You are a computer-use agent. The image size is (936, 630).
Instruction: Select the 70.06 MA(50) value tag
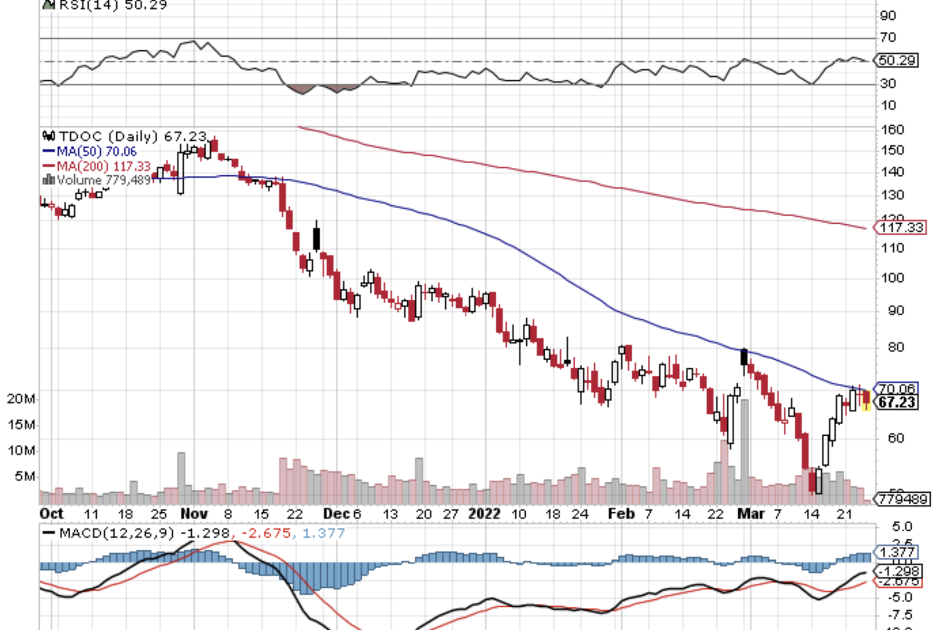tap(895, 388)
